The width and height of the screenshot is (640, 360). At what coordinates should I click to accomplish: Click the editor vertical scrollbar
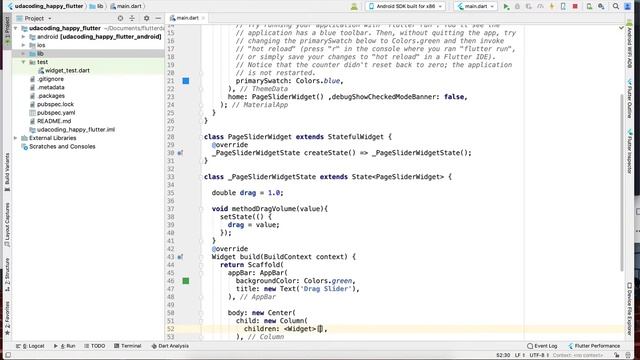[x=622, y=182]
